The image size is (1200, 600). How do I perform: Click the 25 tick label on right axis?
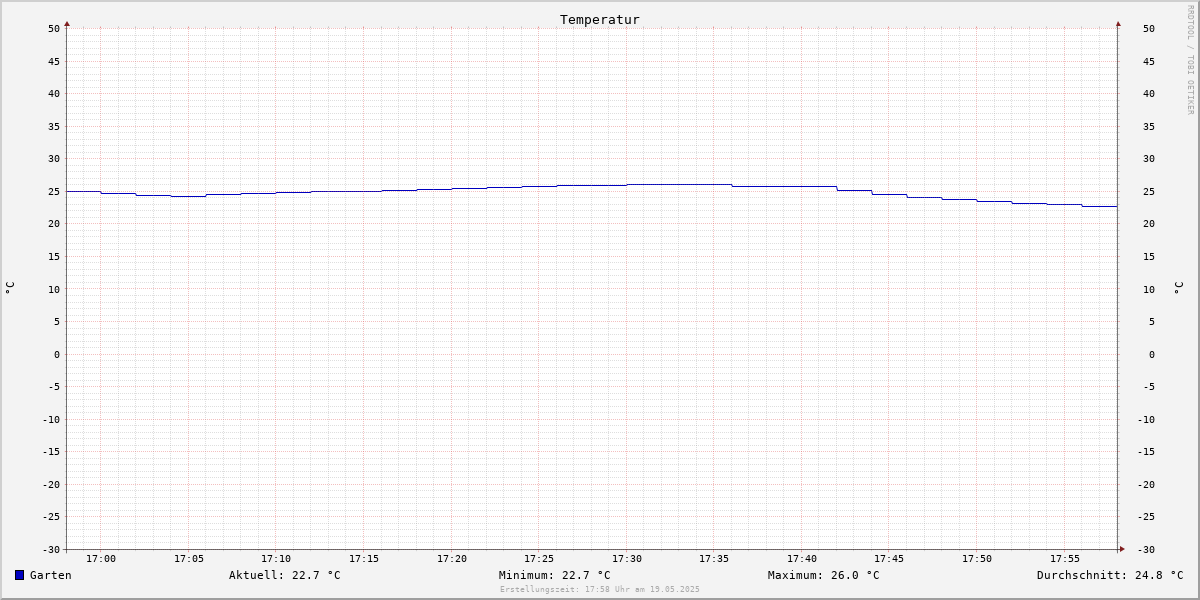1149,191
